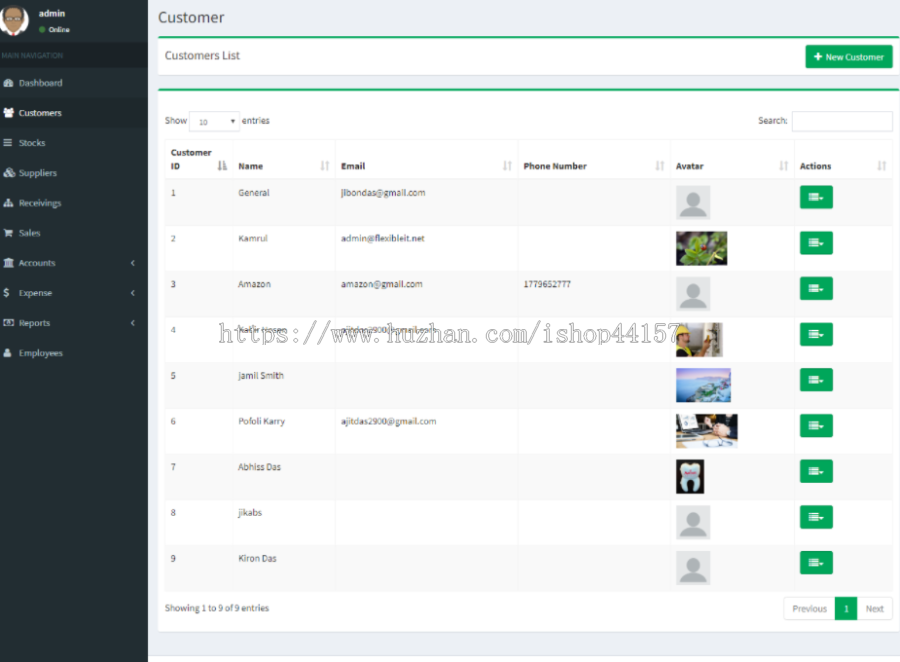Click the worker avatar in row 4
The image size is (900, 662).
(699, 339)
